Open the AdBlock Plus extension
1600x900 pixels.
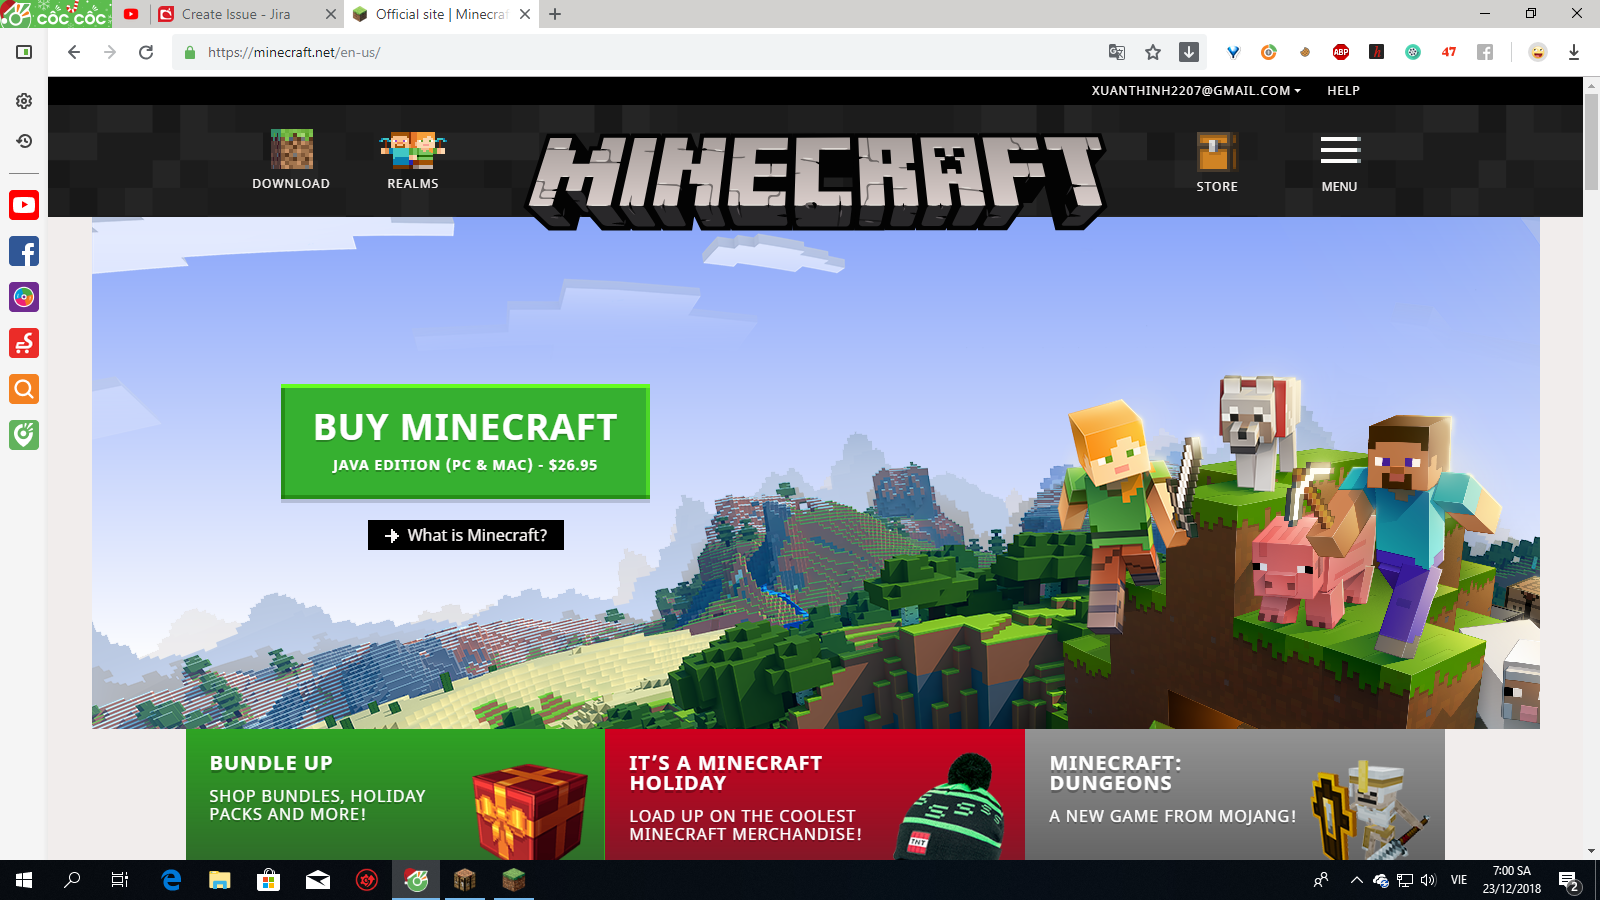[x=1341, y=52]
